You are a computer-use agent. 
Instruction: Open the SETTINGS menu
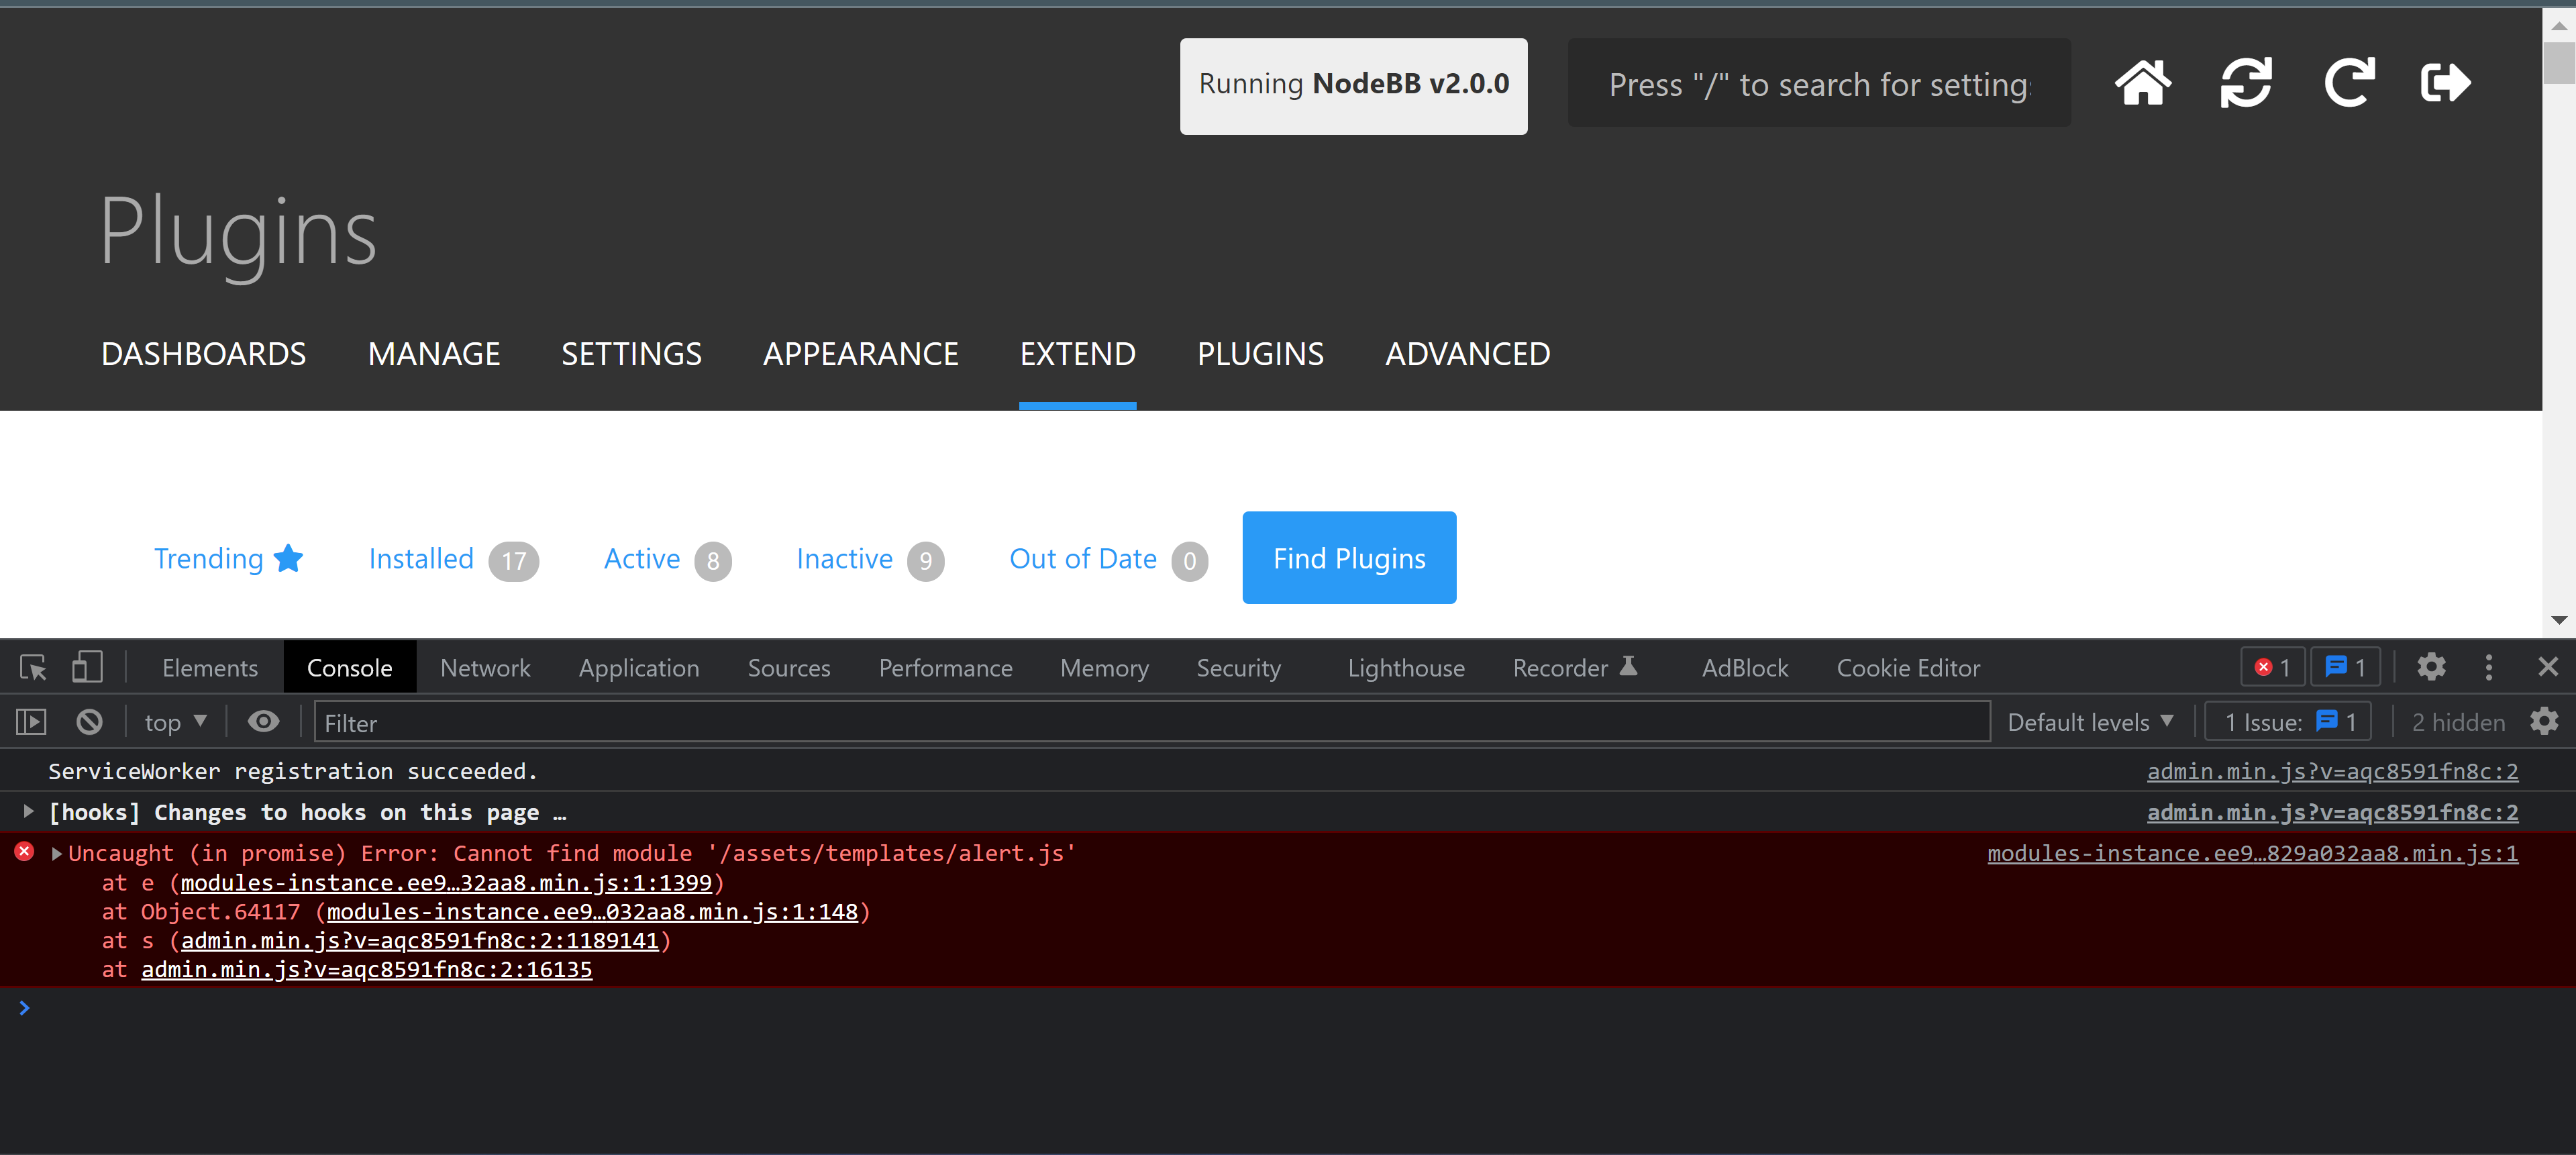tap(631, 354)
